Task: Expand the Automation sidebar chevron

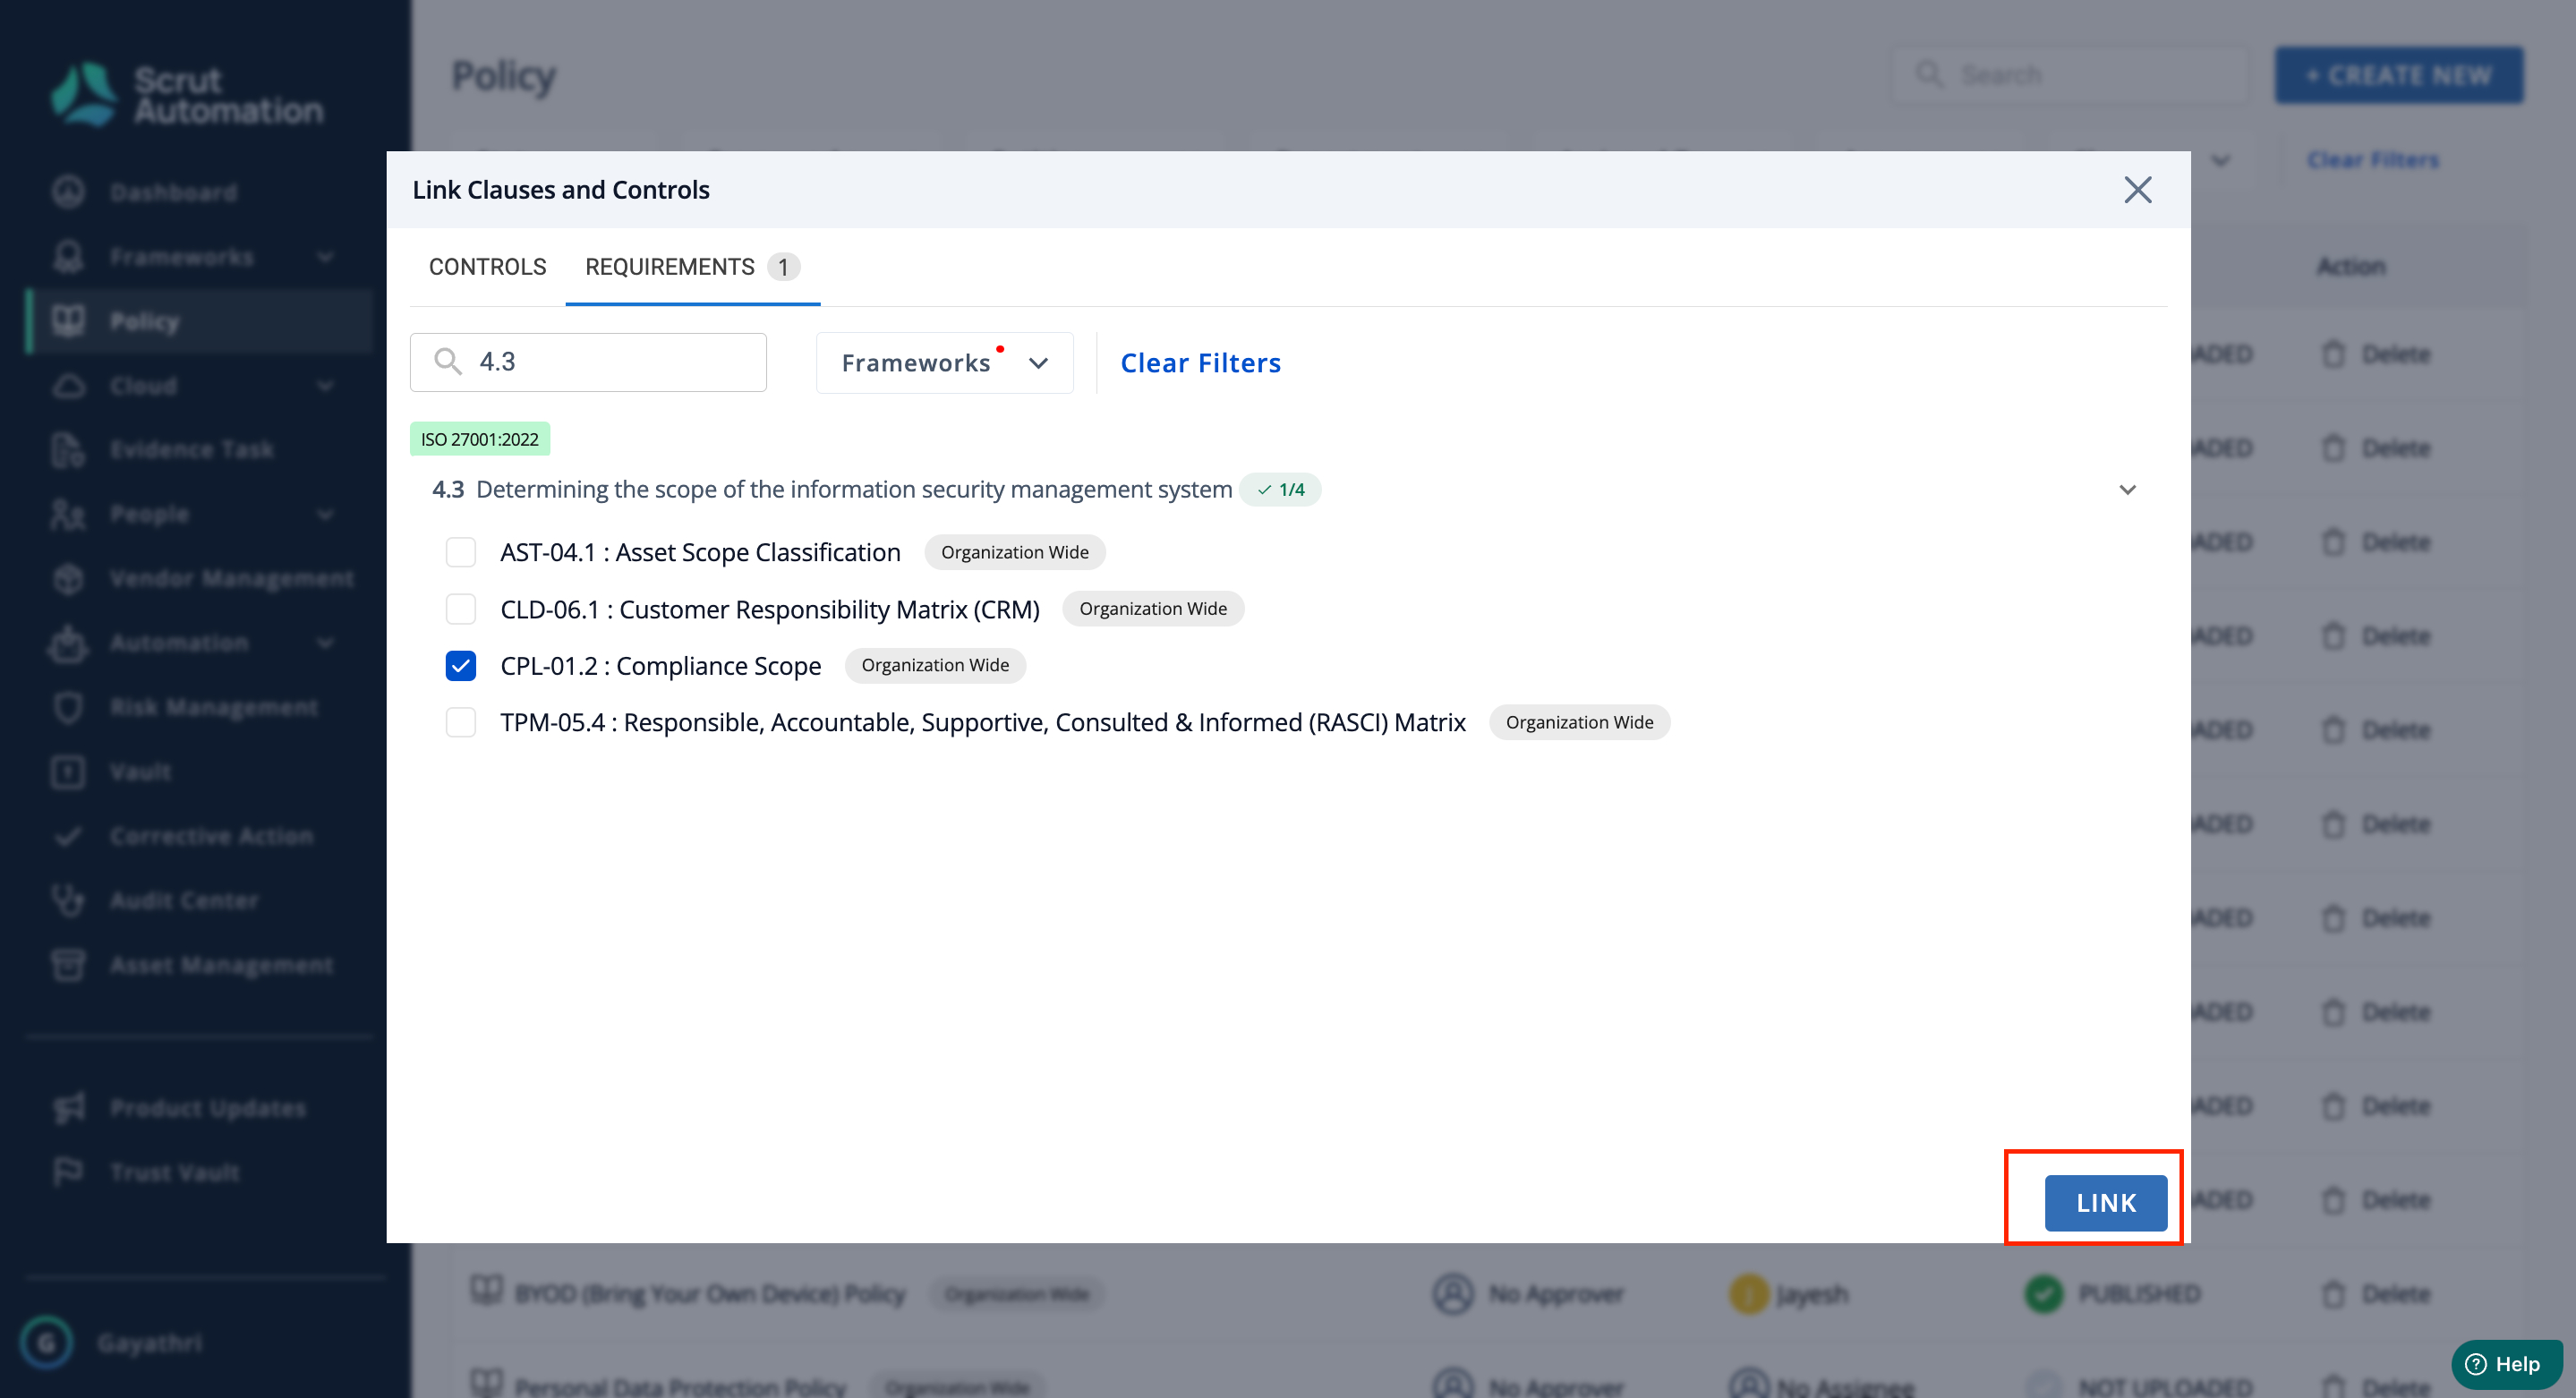Action: (325, 643)
